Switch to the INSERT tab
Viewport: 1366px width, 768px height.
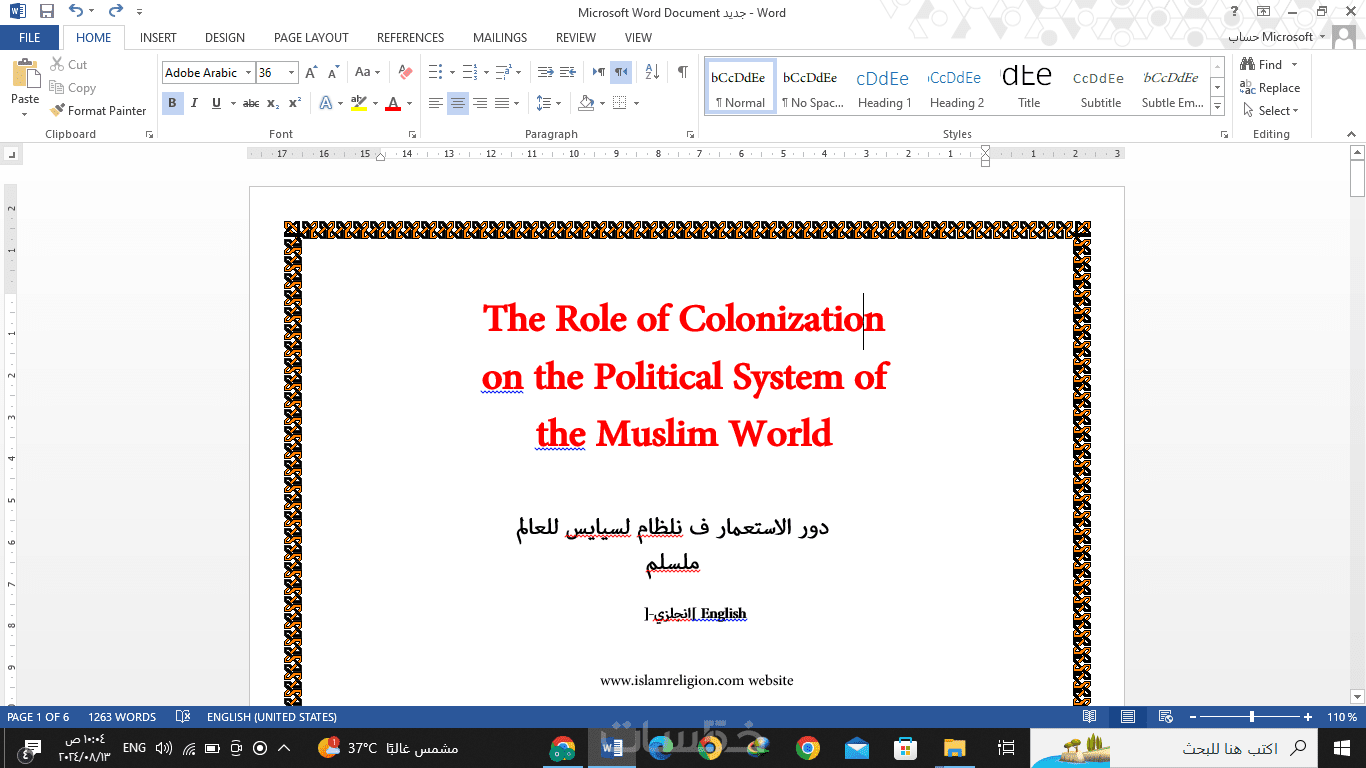point(158,37)
